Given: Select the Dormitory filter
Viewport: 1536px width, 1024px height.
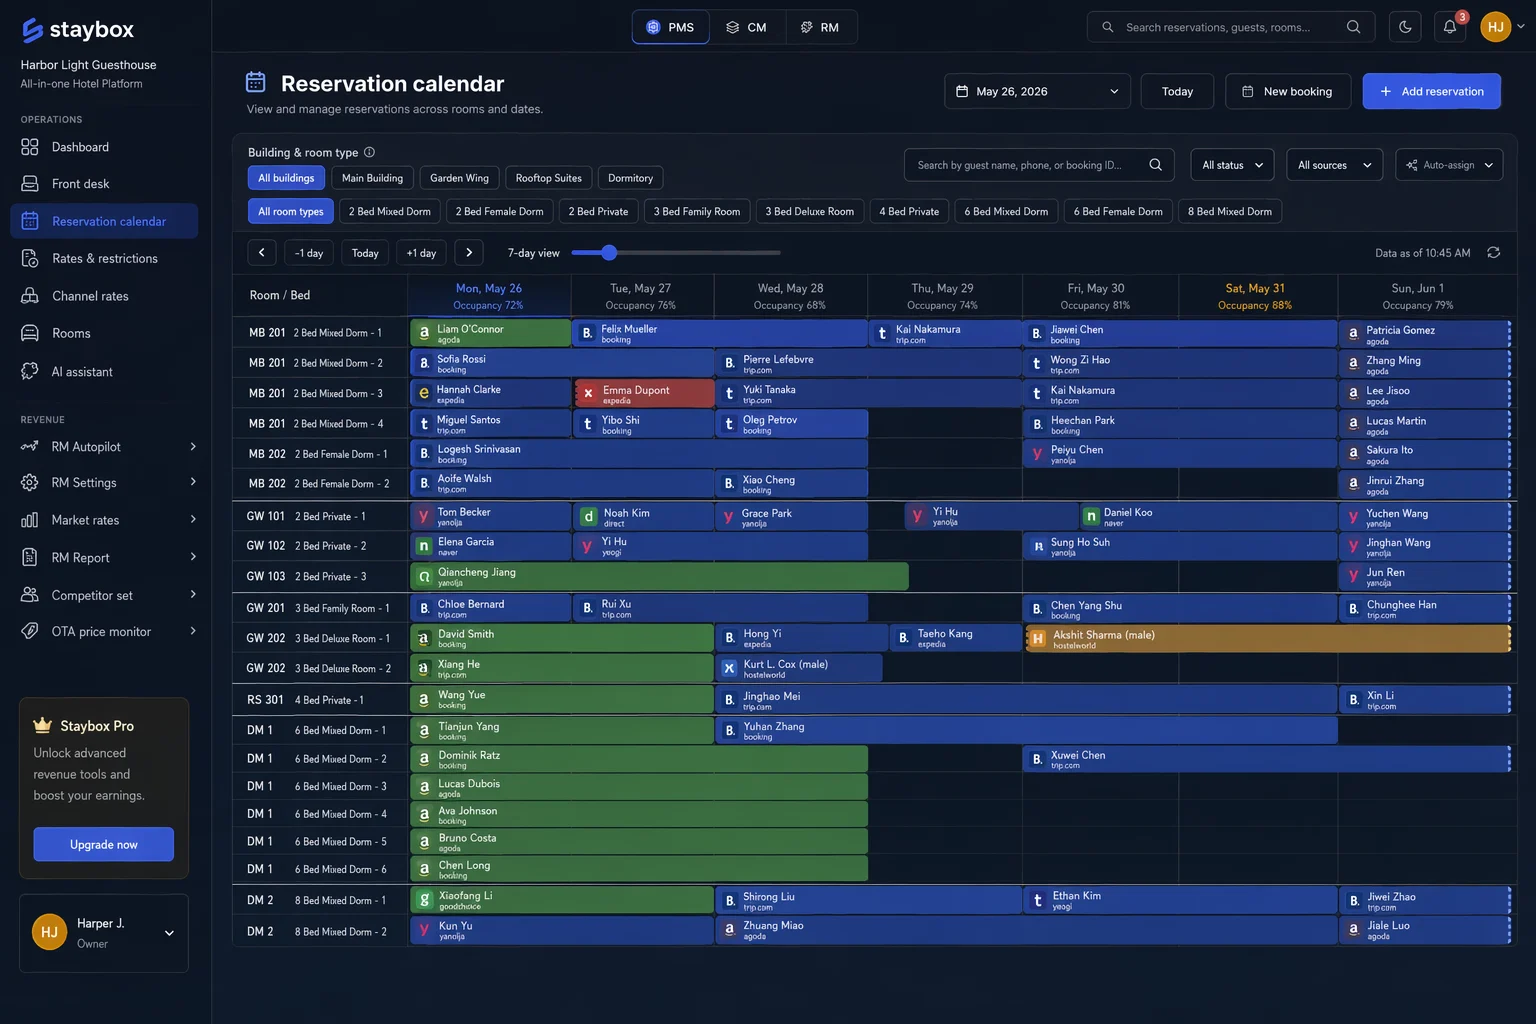Looking at the screenshot, I should click(x=630, y=178).
